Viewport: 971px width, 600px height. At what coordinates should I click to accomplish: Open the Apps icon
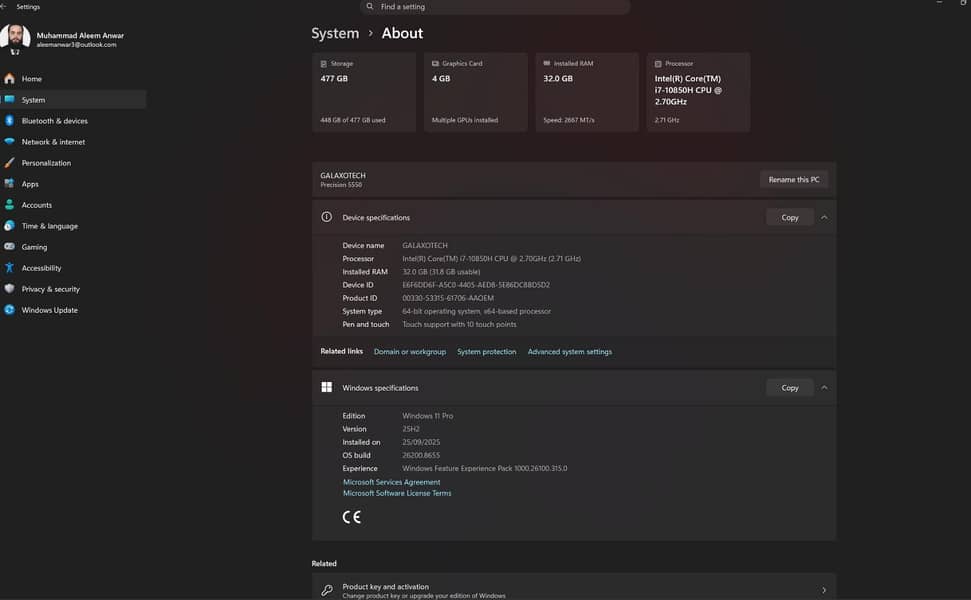(9, 183)
